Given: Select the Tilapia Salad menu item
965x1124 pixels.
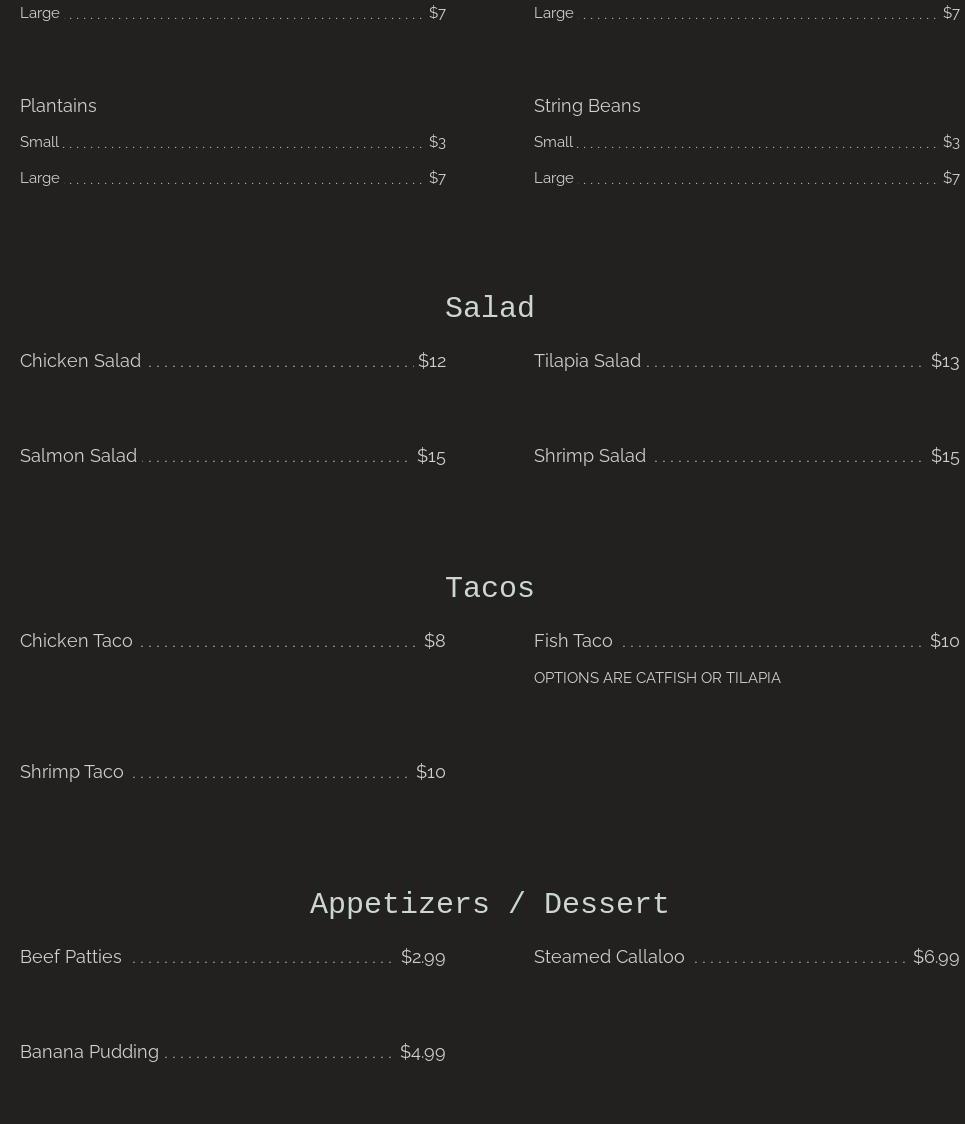Looking at the screenshot, I should point(587,361).
